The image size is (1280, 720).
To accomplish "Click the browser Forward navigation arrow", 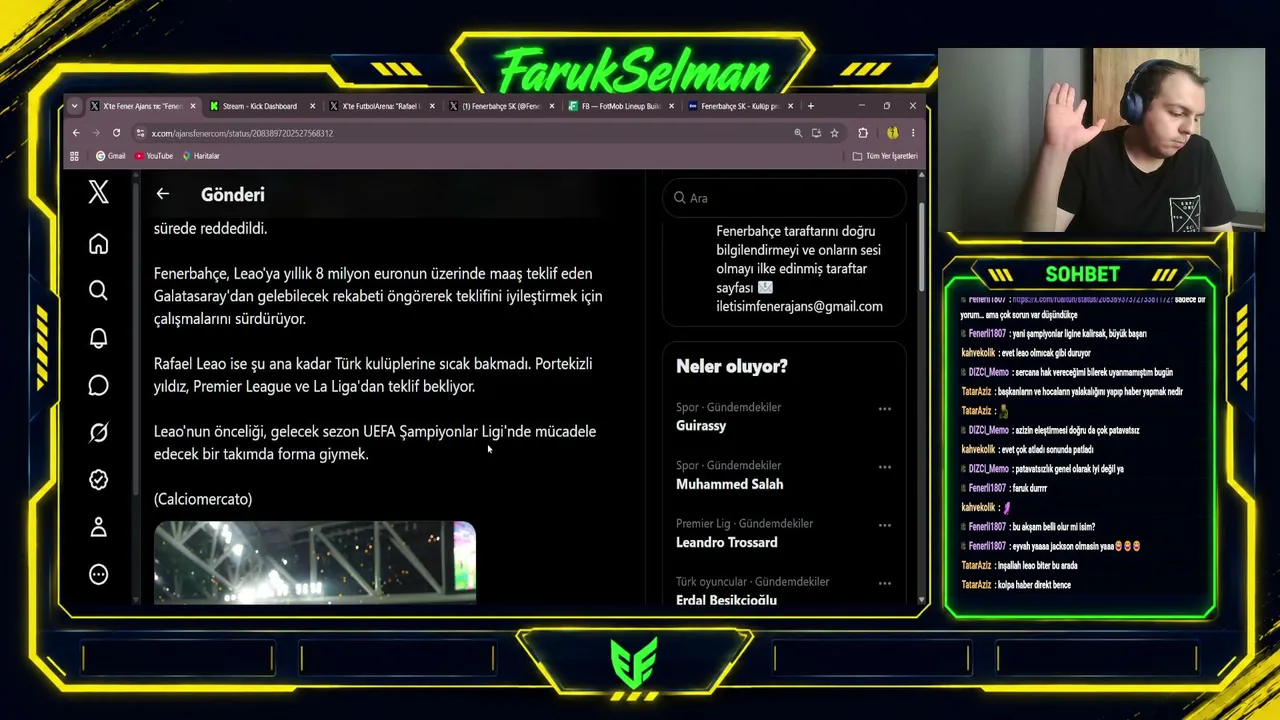I will point(96,133).
